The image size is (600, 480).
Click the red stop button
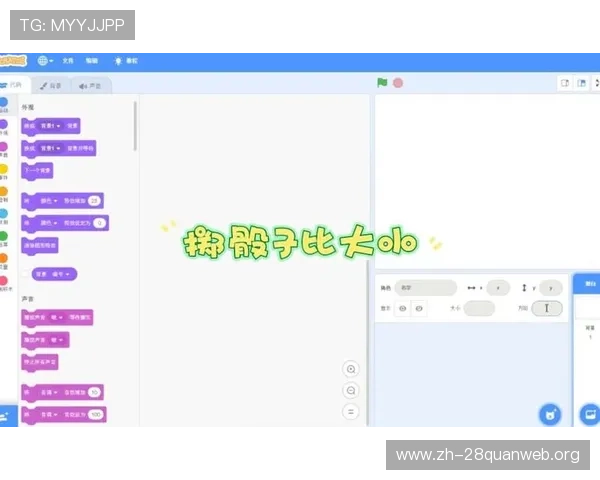[x=398, y=83]
